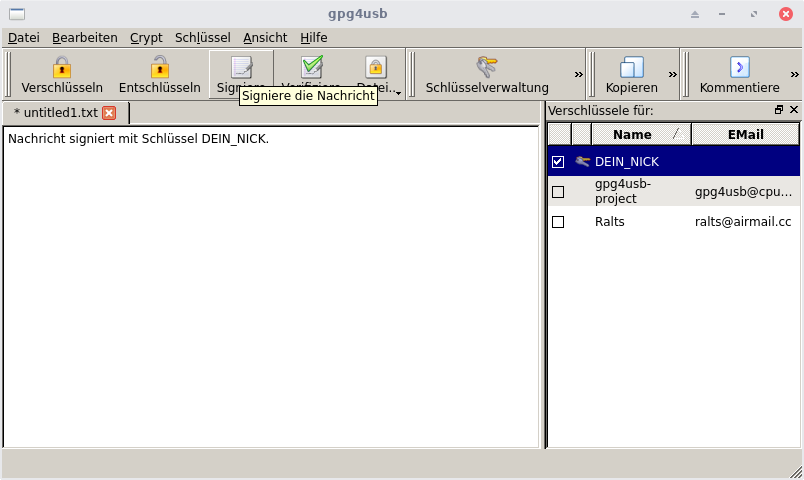Click the Kommentiere quote icon
This screenshot has height=480, width=804.
point(739,67)
